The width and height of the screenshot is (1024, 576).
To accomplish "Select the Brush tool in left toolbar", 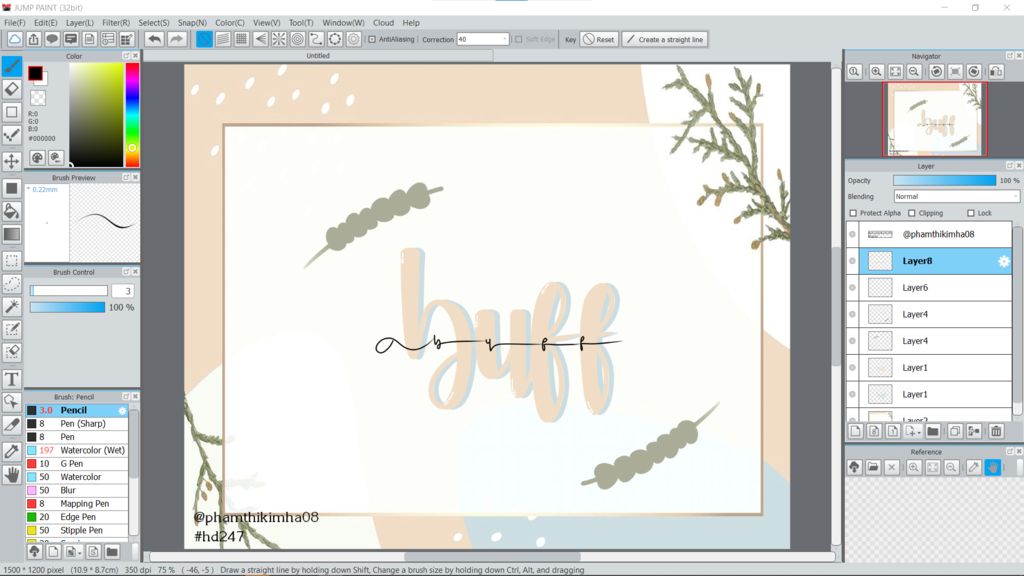I will [12, 65].
